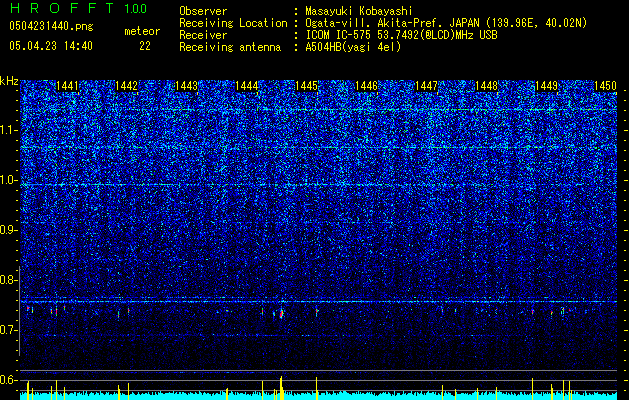Click the 1443 time marker

pos(187,86)
